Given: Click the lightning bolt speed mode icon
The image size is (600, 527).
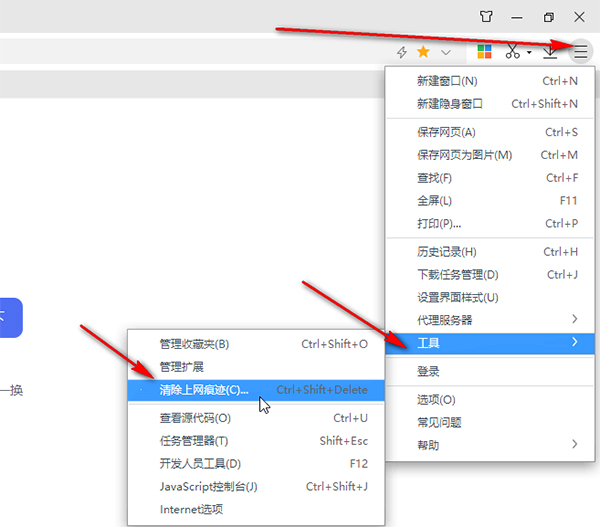Looking at the screenshot, I should pyautogui.click(x=402, y=52).
